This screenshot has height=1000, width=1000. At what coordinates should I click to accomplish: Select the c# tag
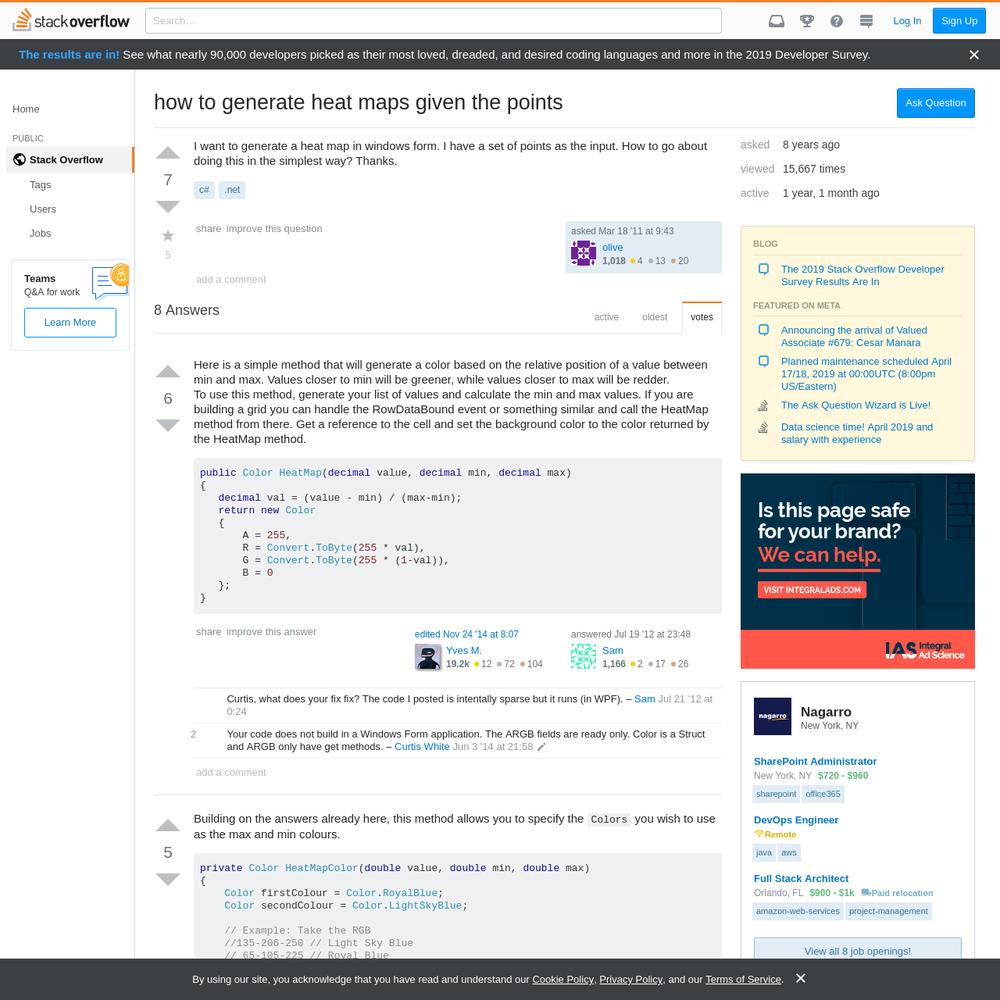[204, 190]
